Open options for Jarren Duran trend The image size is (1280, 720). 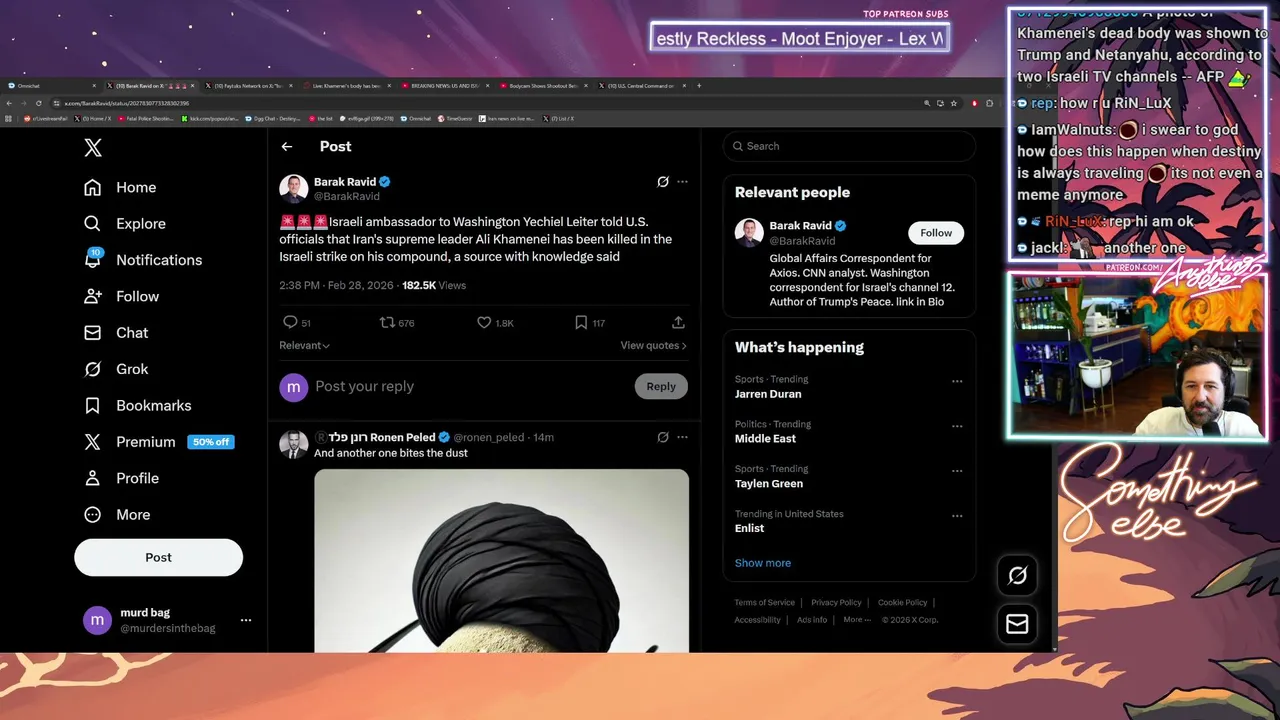[x=957, y=381]
